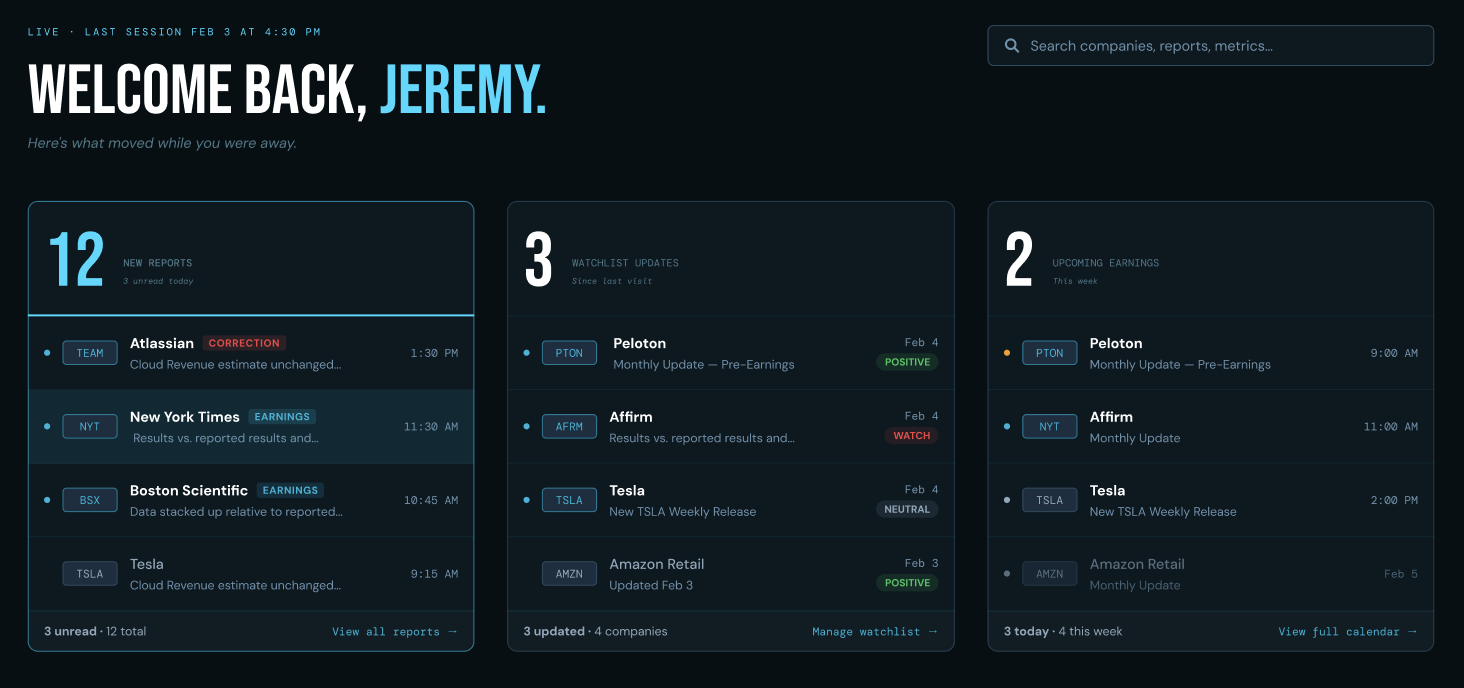Screen dimensions: 1464x688
Task: Click the large 2 Upcoming Earnings count
Action: [x=1019, y=260]
